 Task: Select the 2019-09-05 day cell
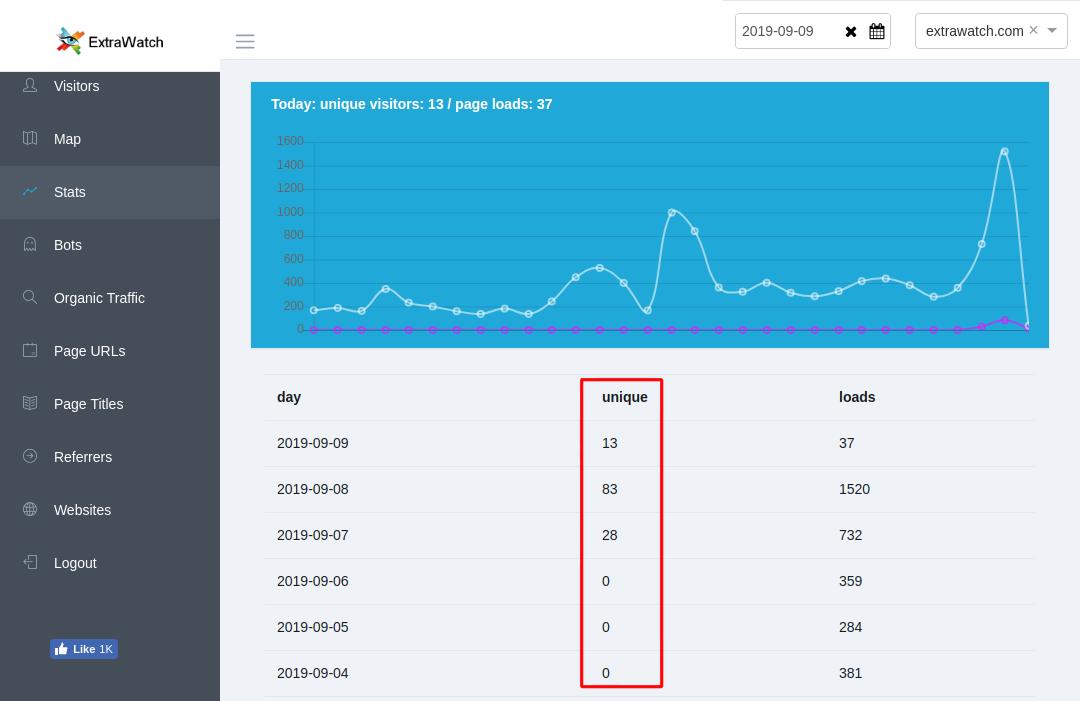[313, 628]
